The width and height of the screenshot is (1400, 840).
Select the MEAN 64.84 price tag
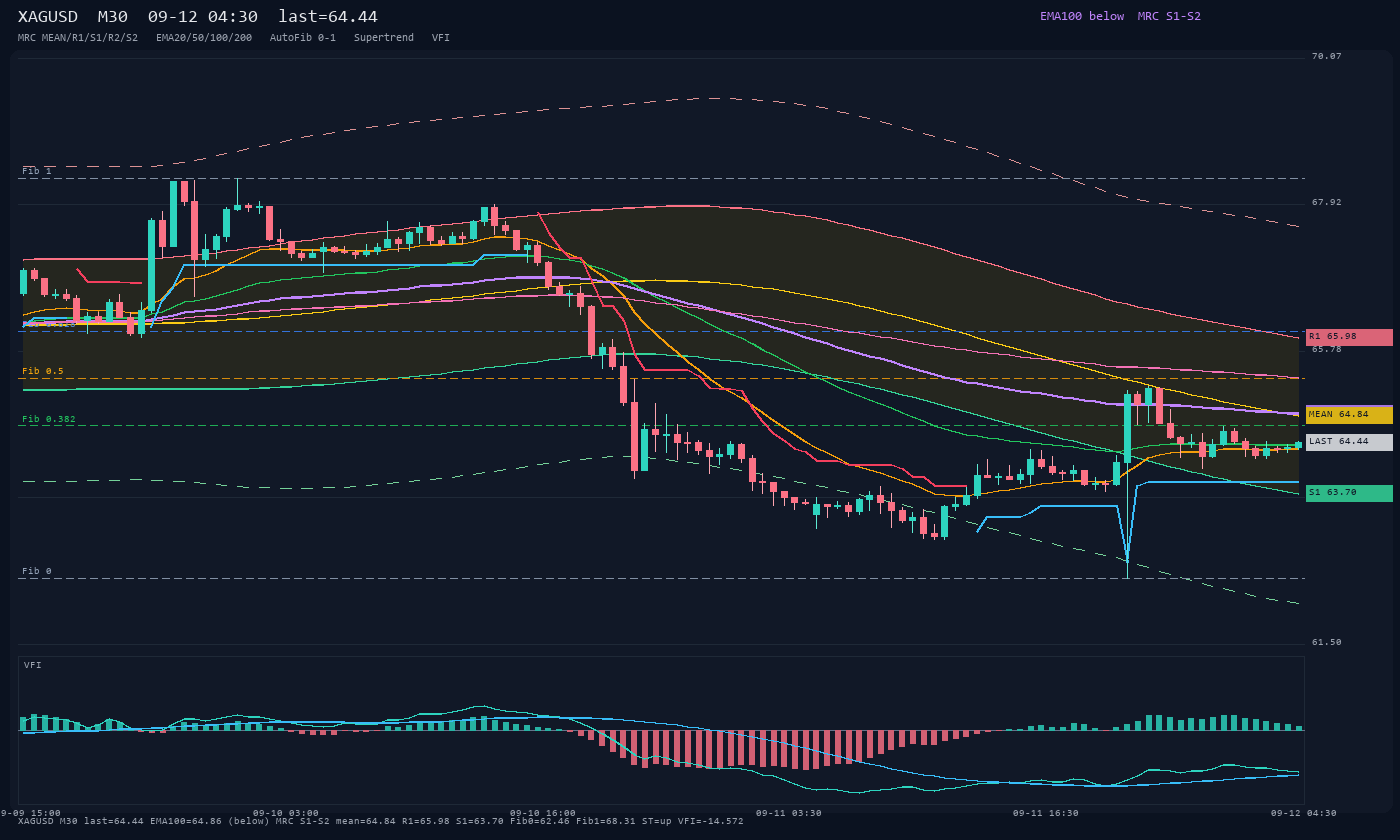(1349, 415)
